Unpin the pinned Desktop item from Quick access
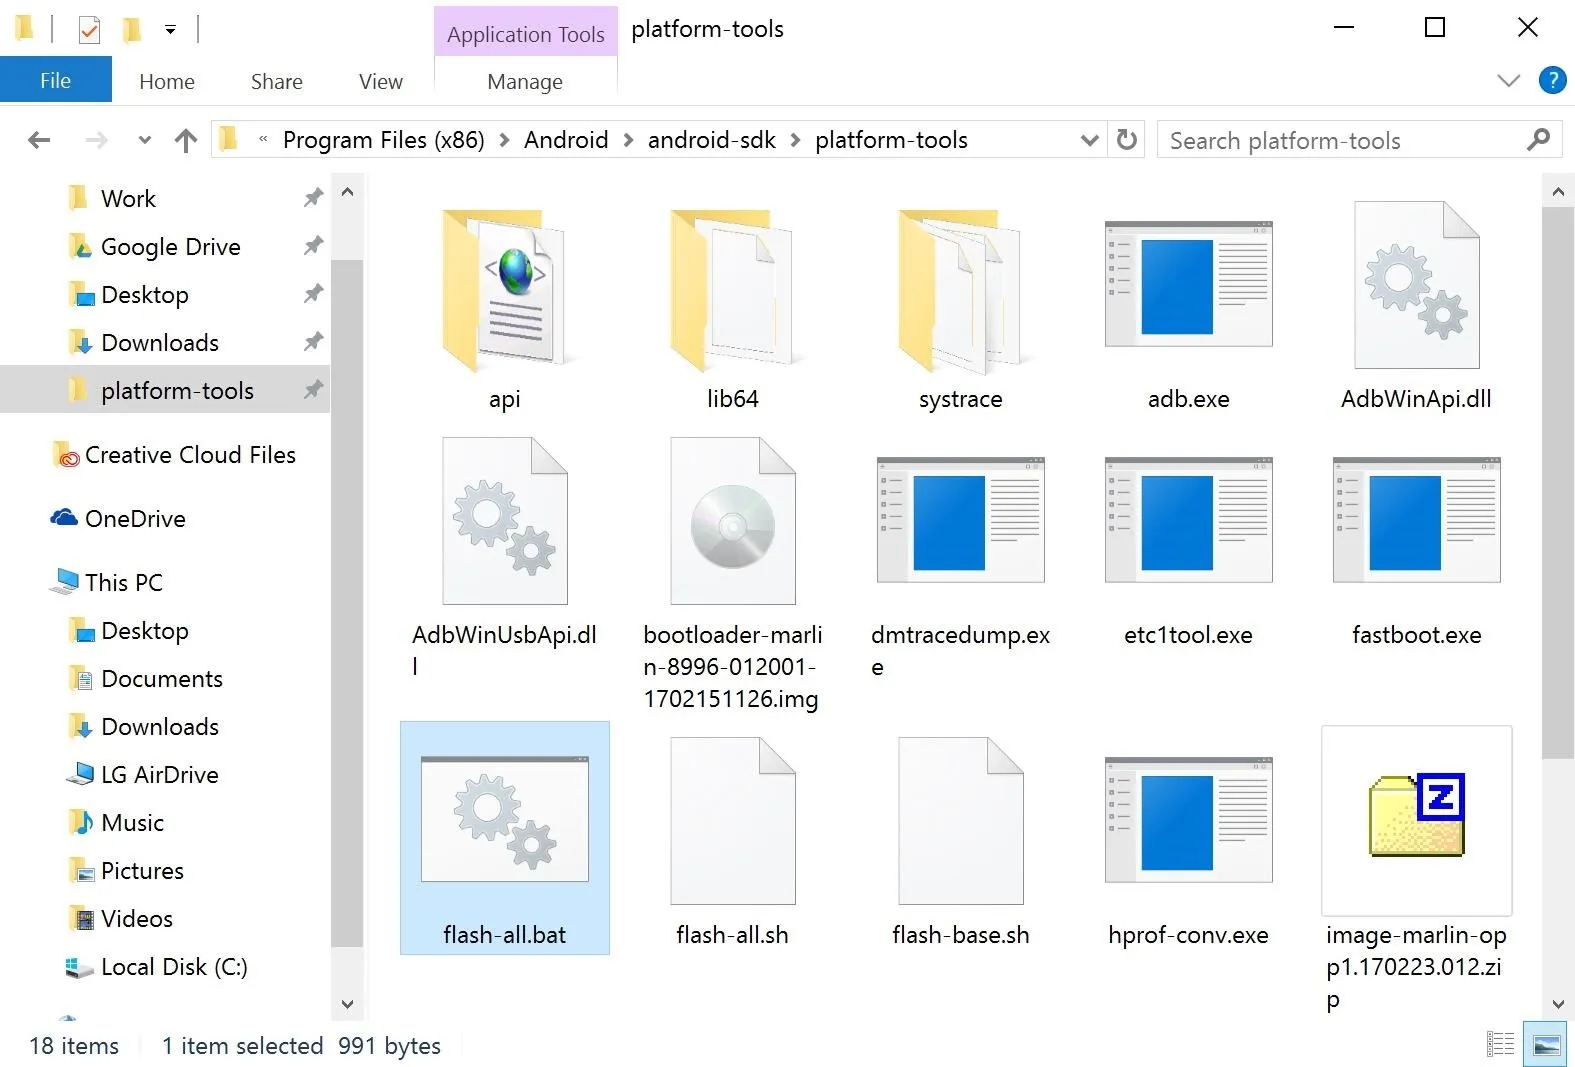The image size is (1575, 1067). coord(313,293)
